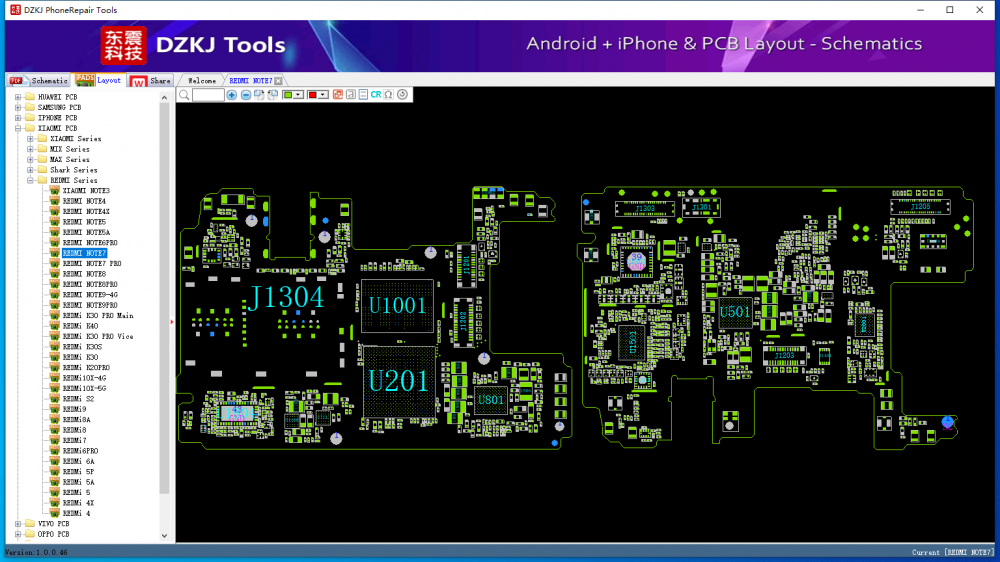Click chip U801 on the board

(x=490, y=400)
